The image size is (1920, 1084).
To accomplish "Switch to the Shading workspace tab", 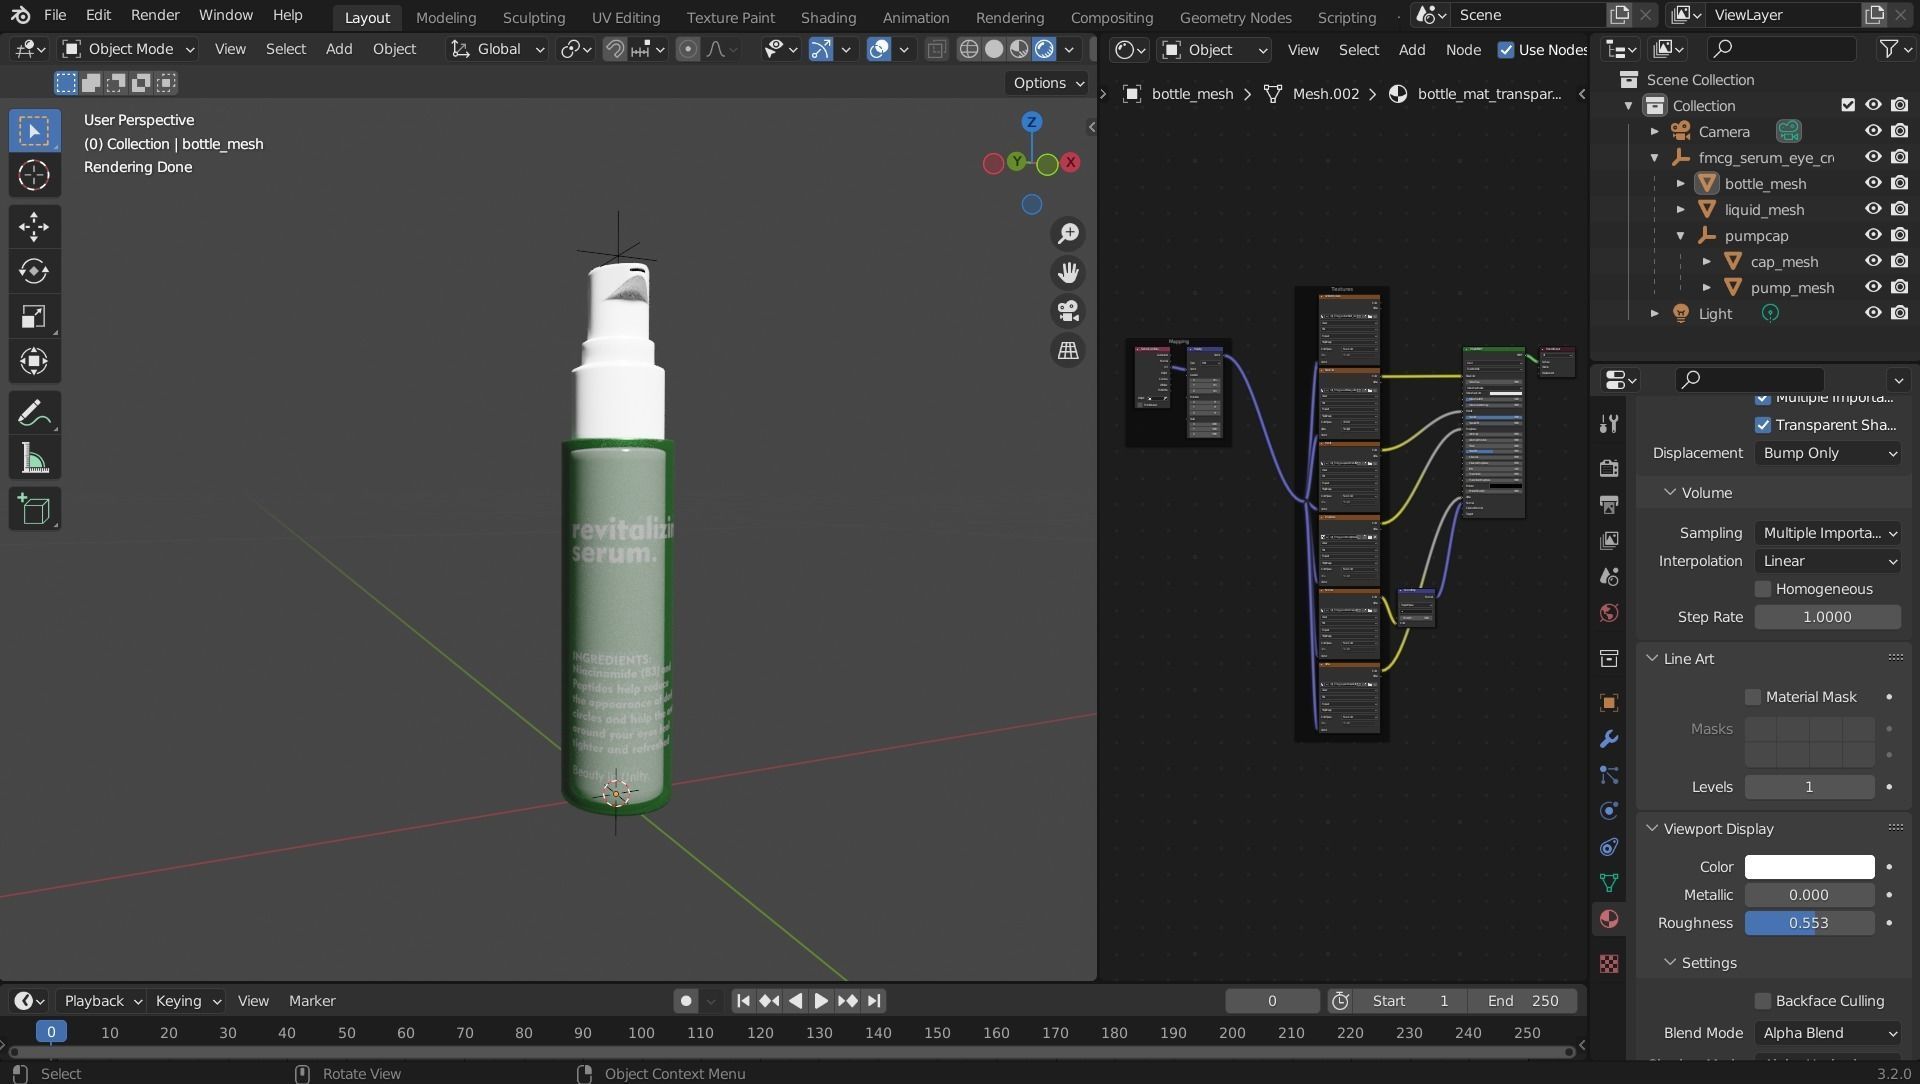I will click(828, 17).
